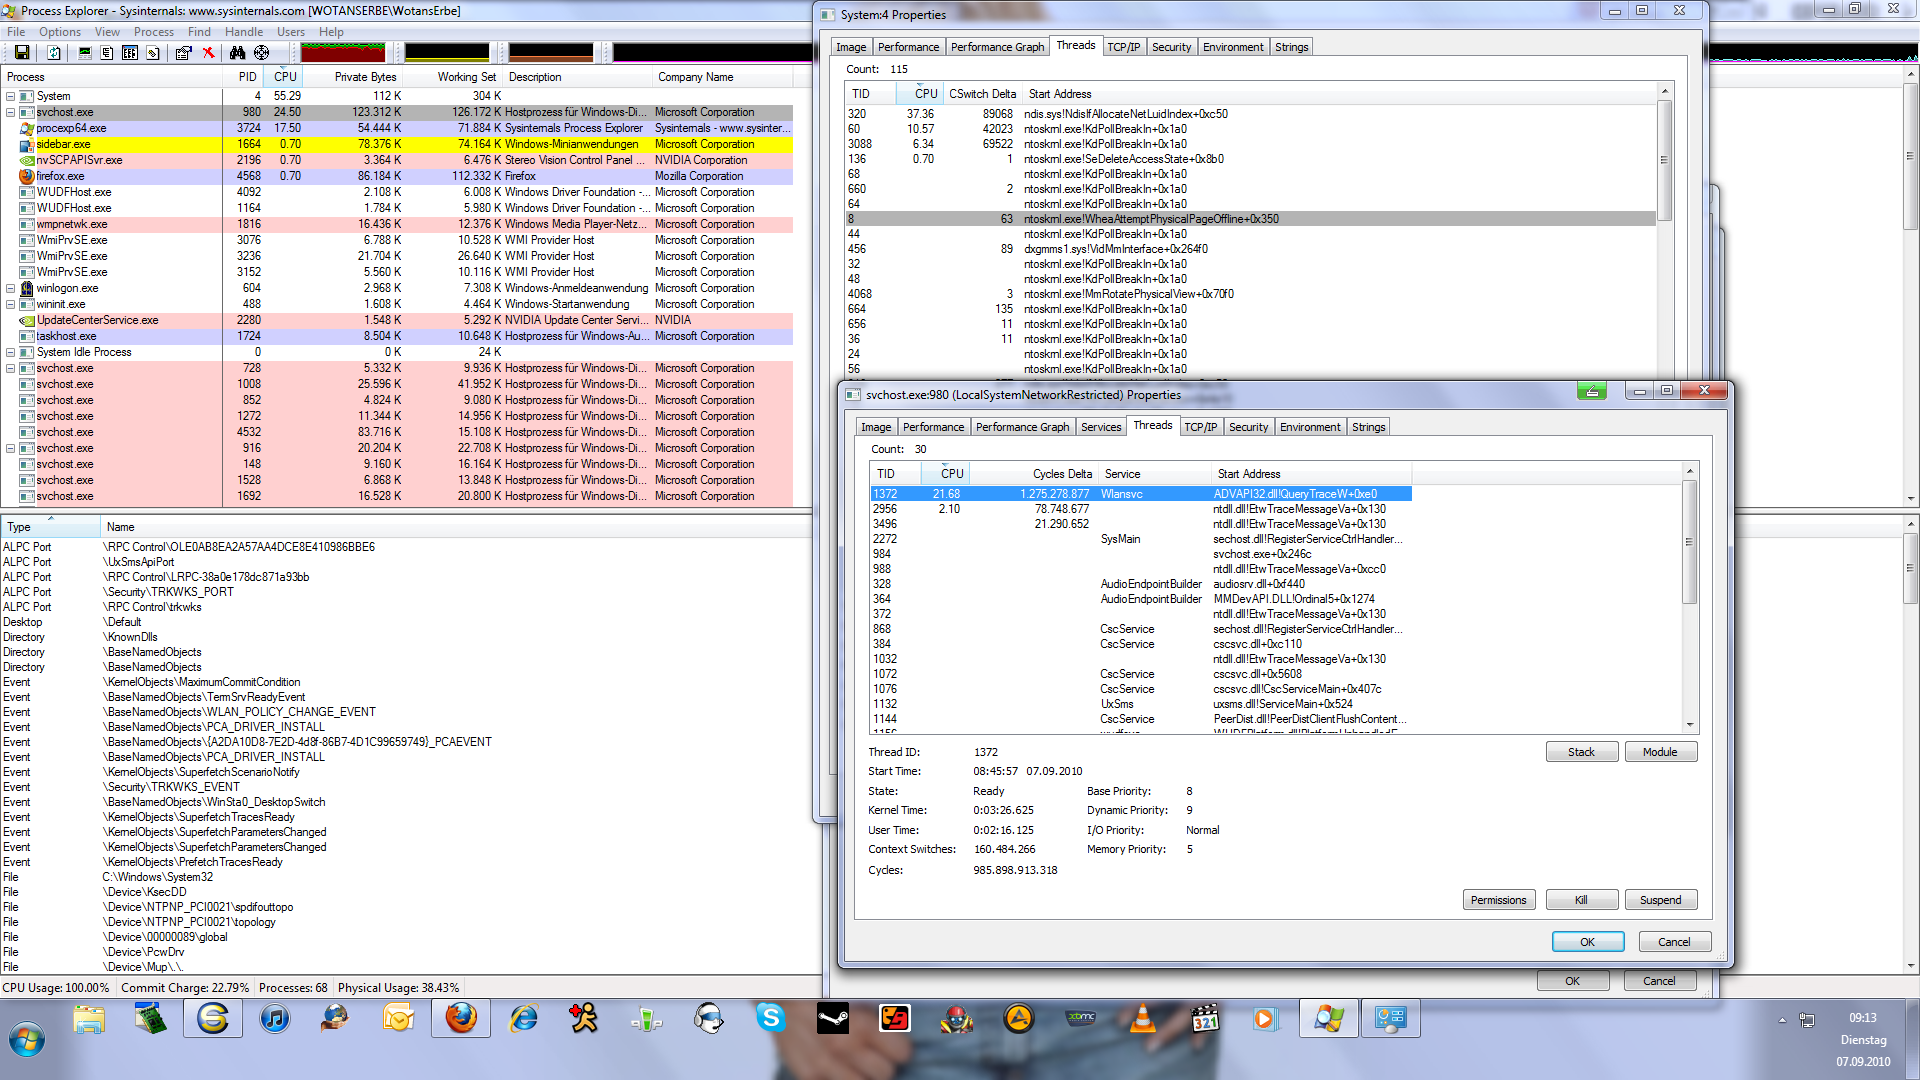Collapse the wininit.exe tree node
1920x1080 pixels.
(10, 305)
